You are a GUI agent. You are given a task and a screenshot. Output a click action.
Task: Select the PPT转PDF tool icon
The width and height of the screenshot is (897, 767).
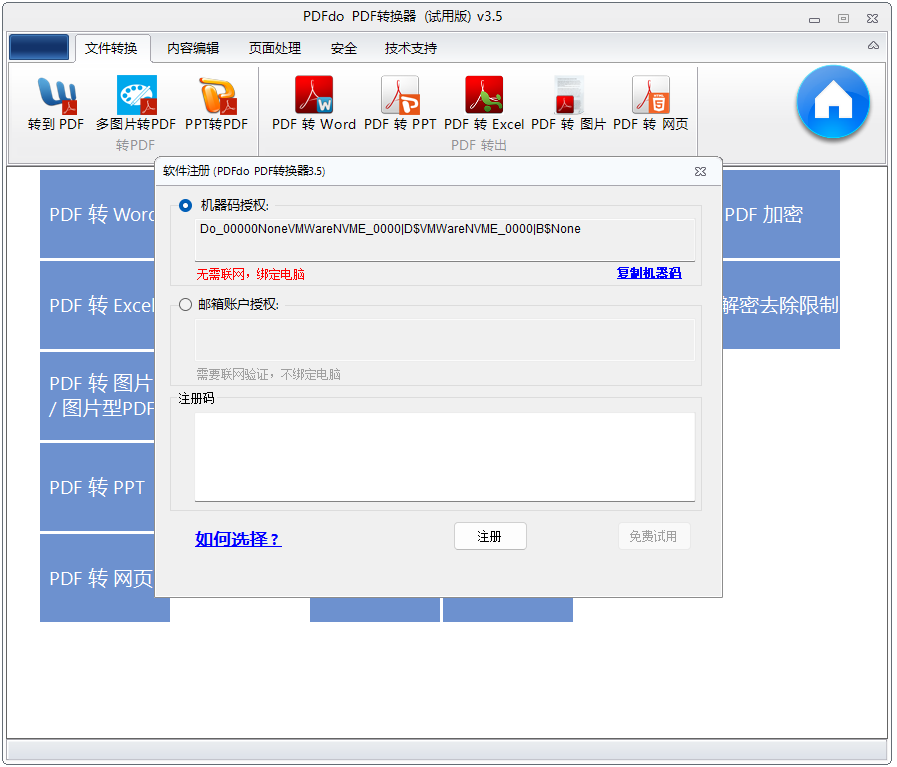216,104
